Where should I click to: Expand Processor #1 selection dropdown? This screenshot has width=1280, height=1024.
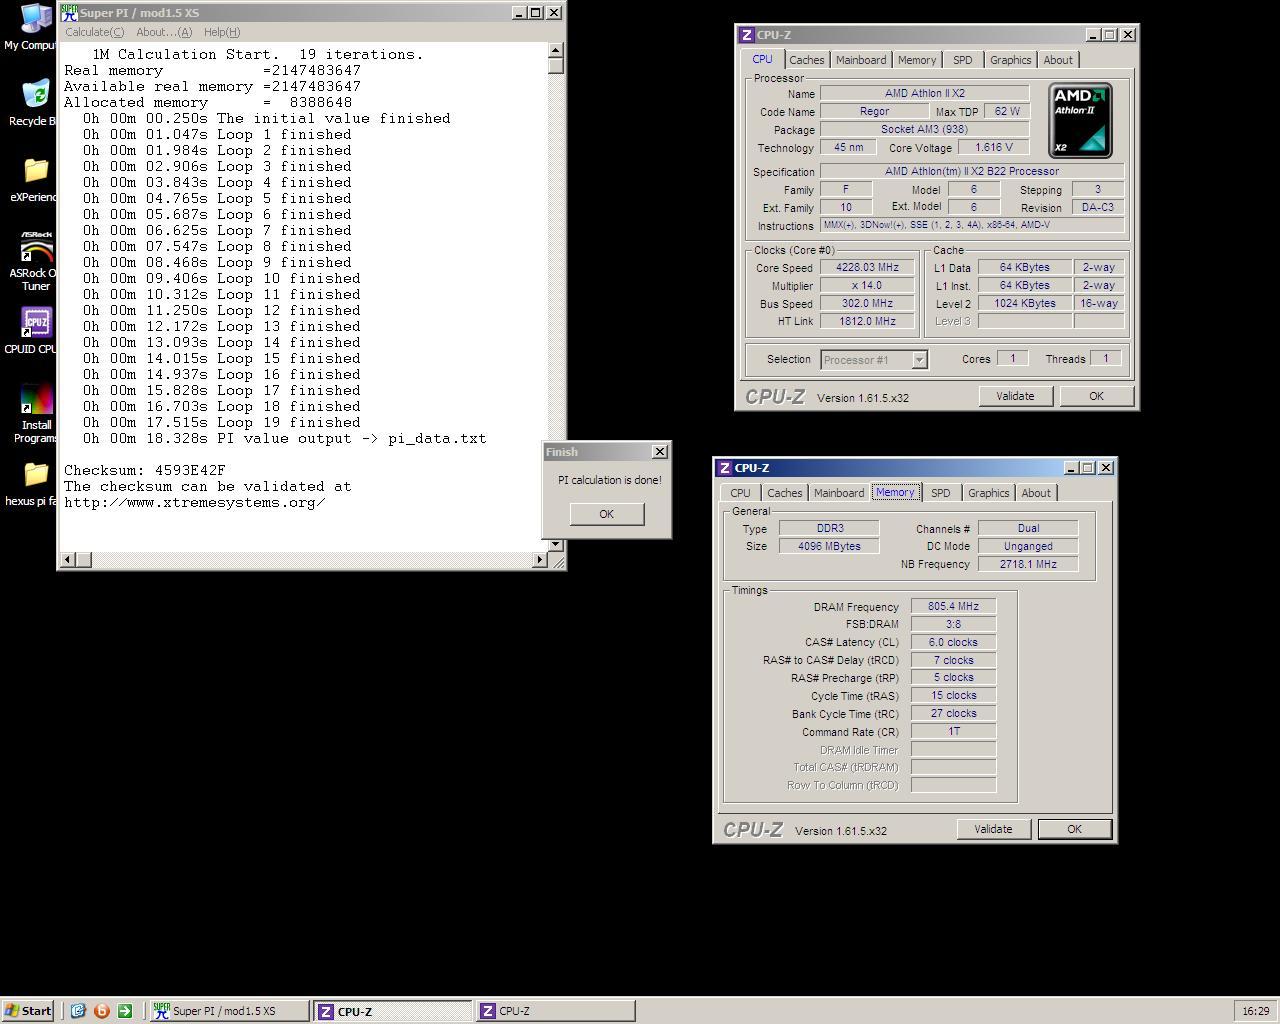click(919, 360)
